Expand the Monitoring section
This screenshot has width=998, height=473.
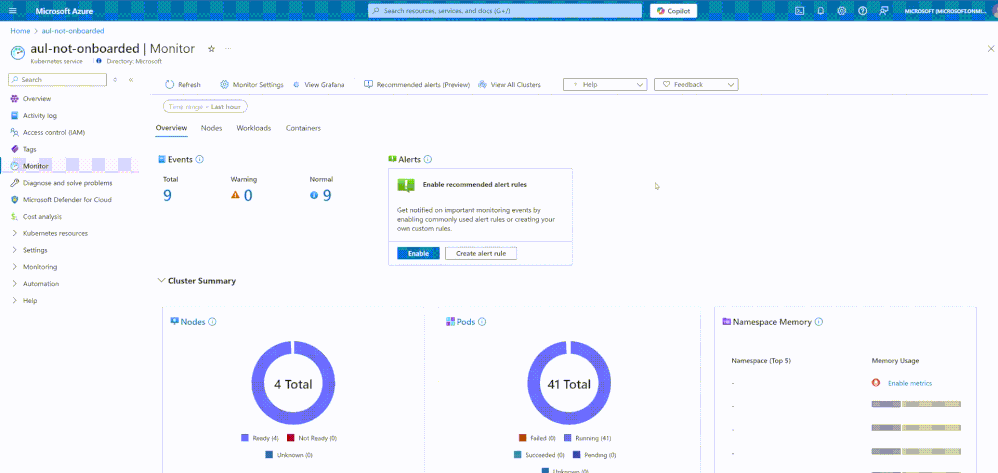click(x=39, y=267)
